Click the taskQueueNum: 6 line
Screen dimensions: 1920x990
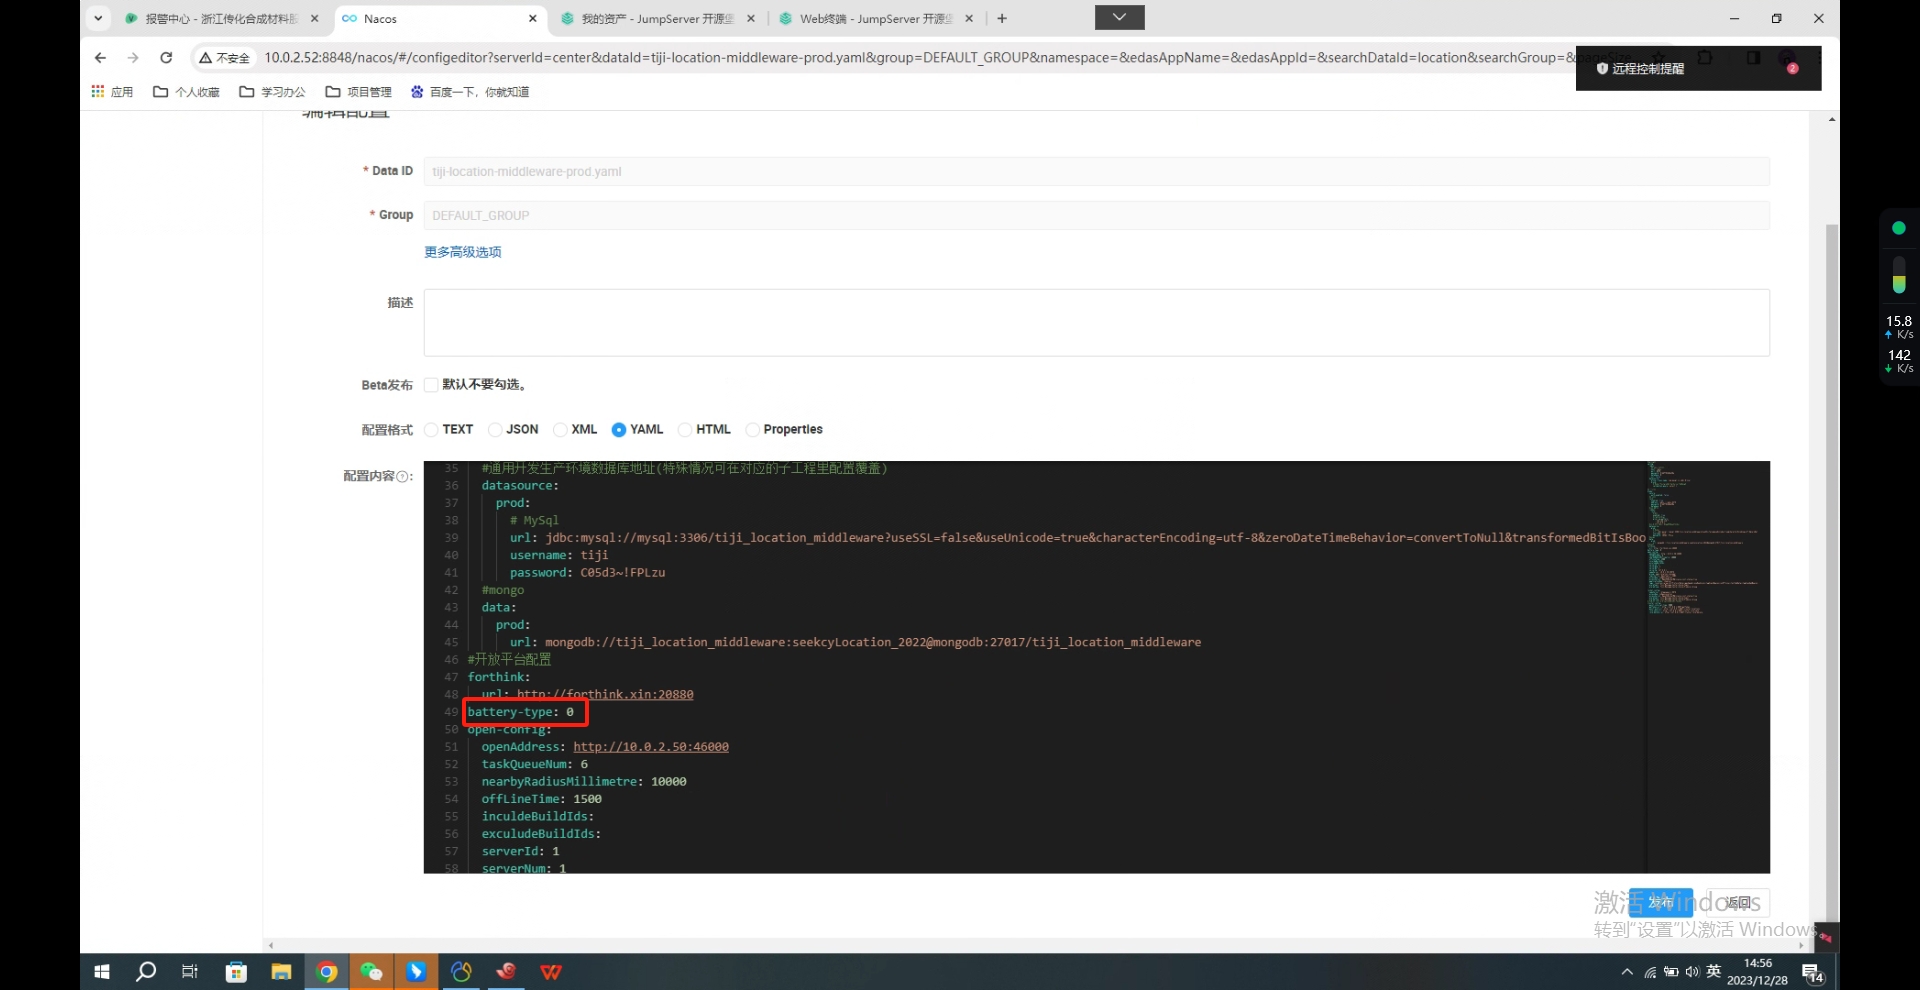(x=534, y=765)
